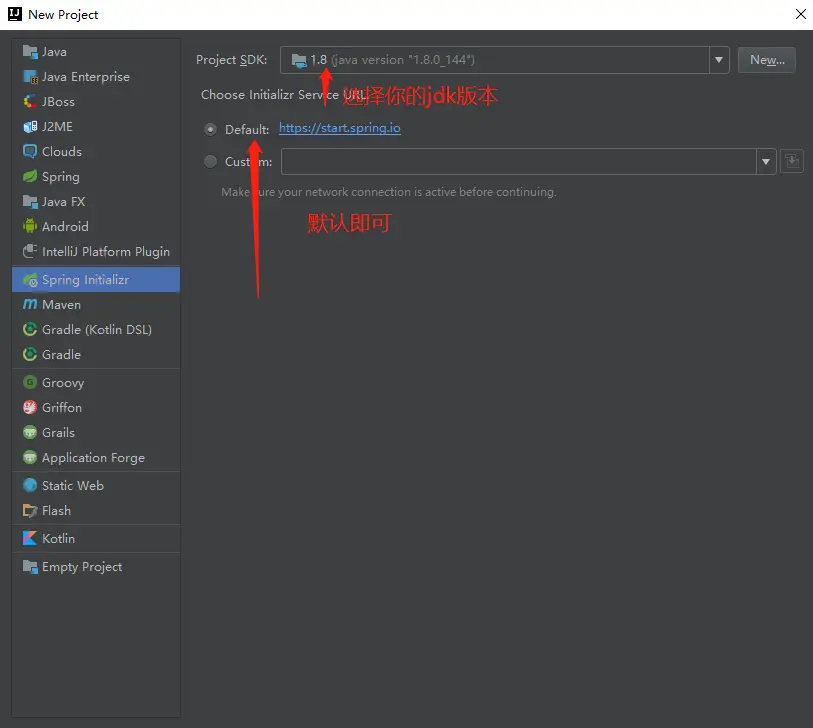This screenshot has height=728, width=813.
Task: Expand the Project SDK dropdown arrow
Action: click(x=719, y=60)
